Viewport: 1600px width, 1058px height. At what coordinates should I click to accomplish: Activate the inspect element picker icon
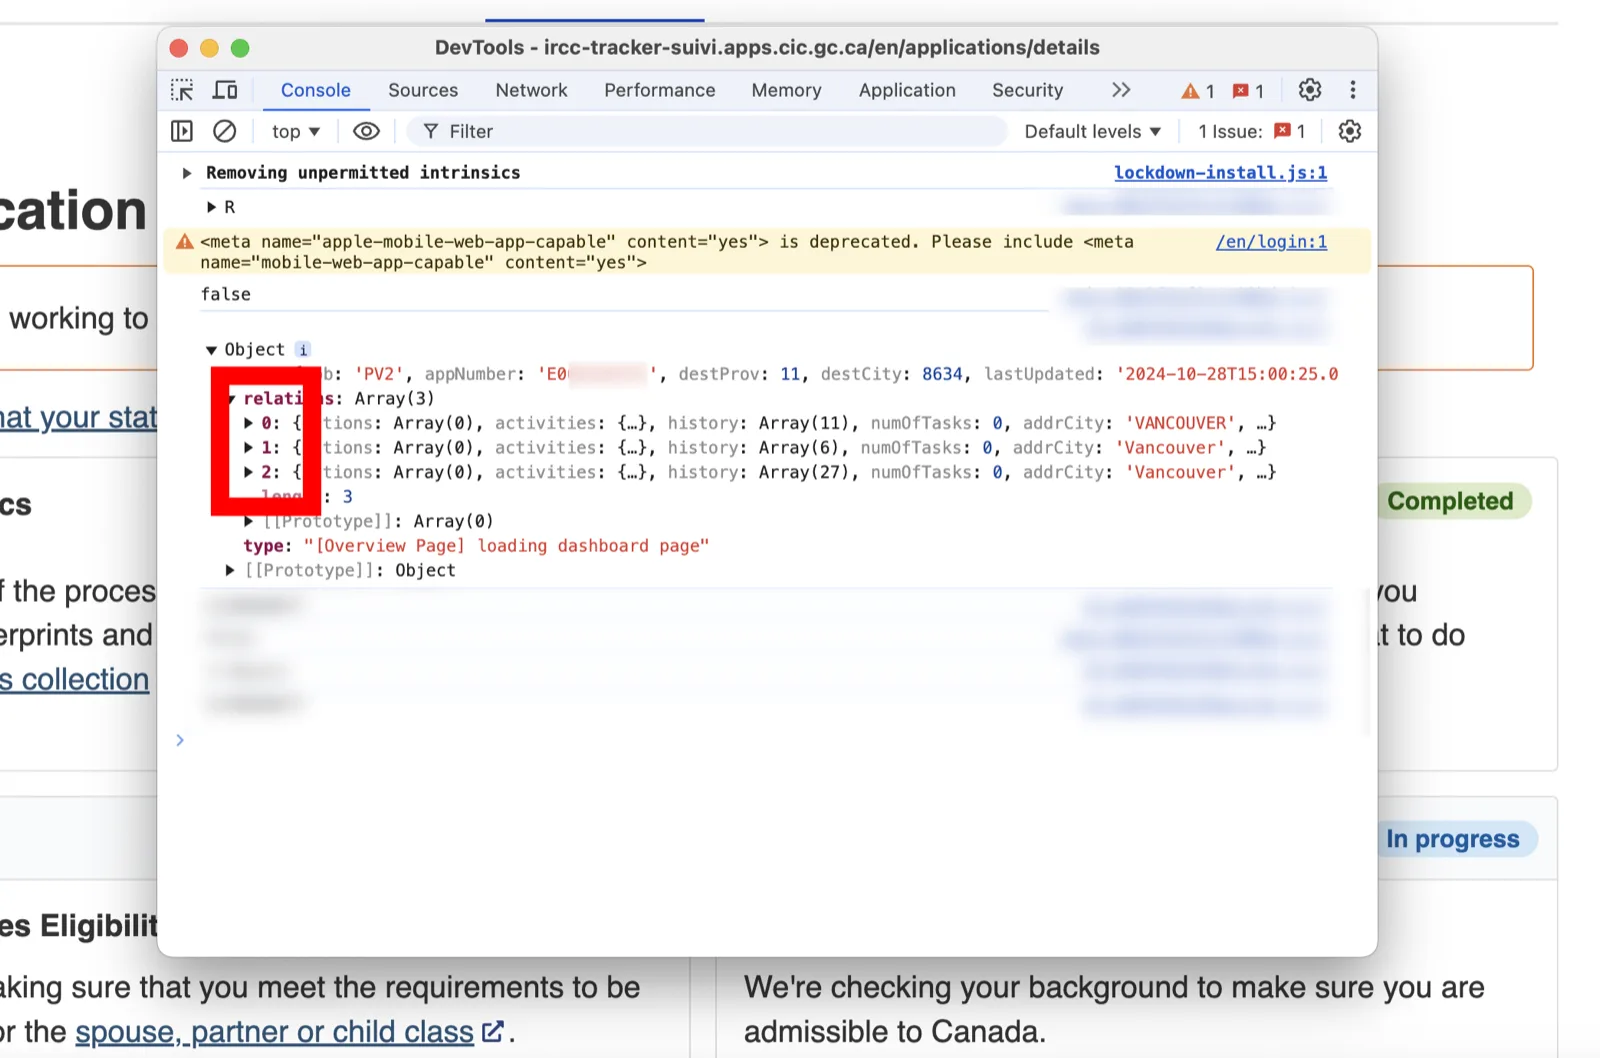tap(182, 90)
